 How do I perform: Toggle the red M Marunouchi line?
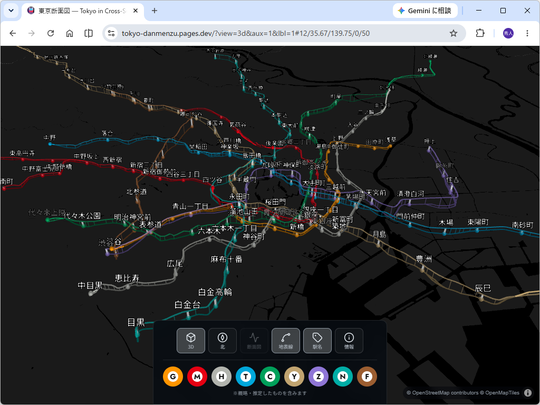pyautogui.click(x=197, y=376)
